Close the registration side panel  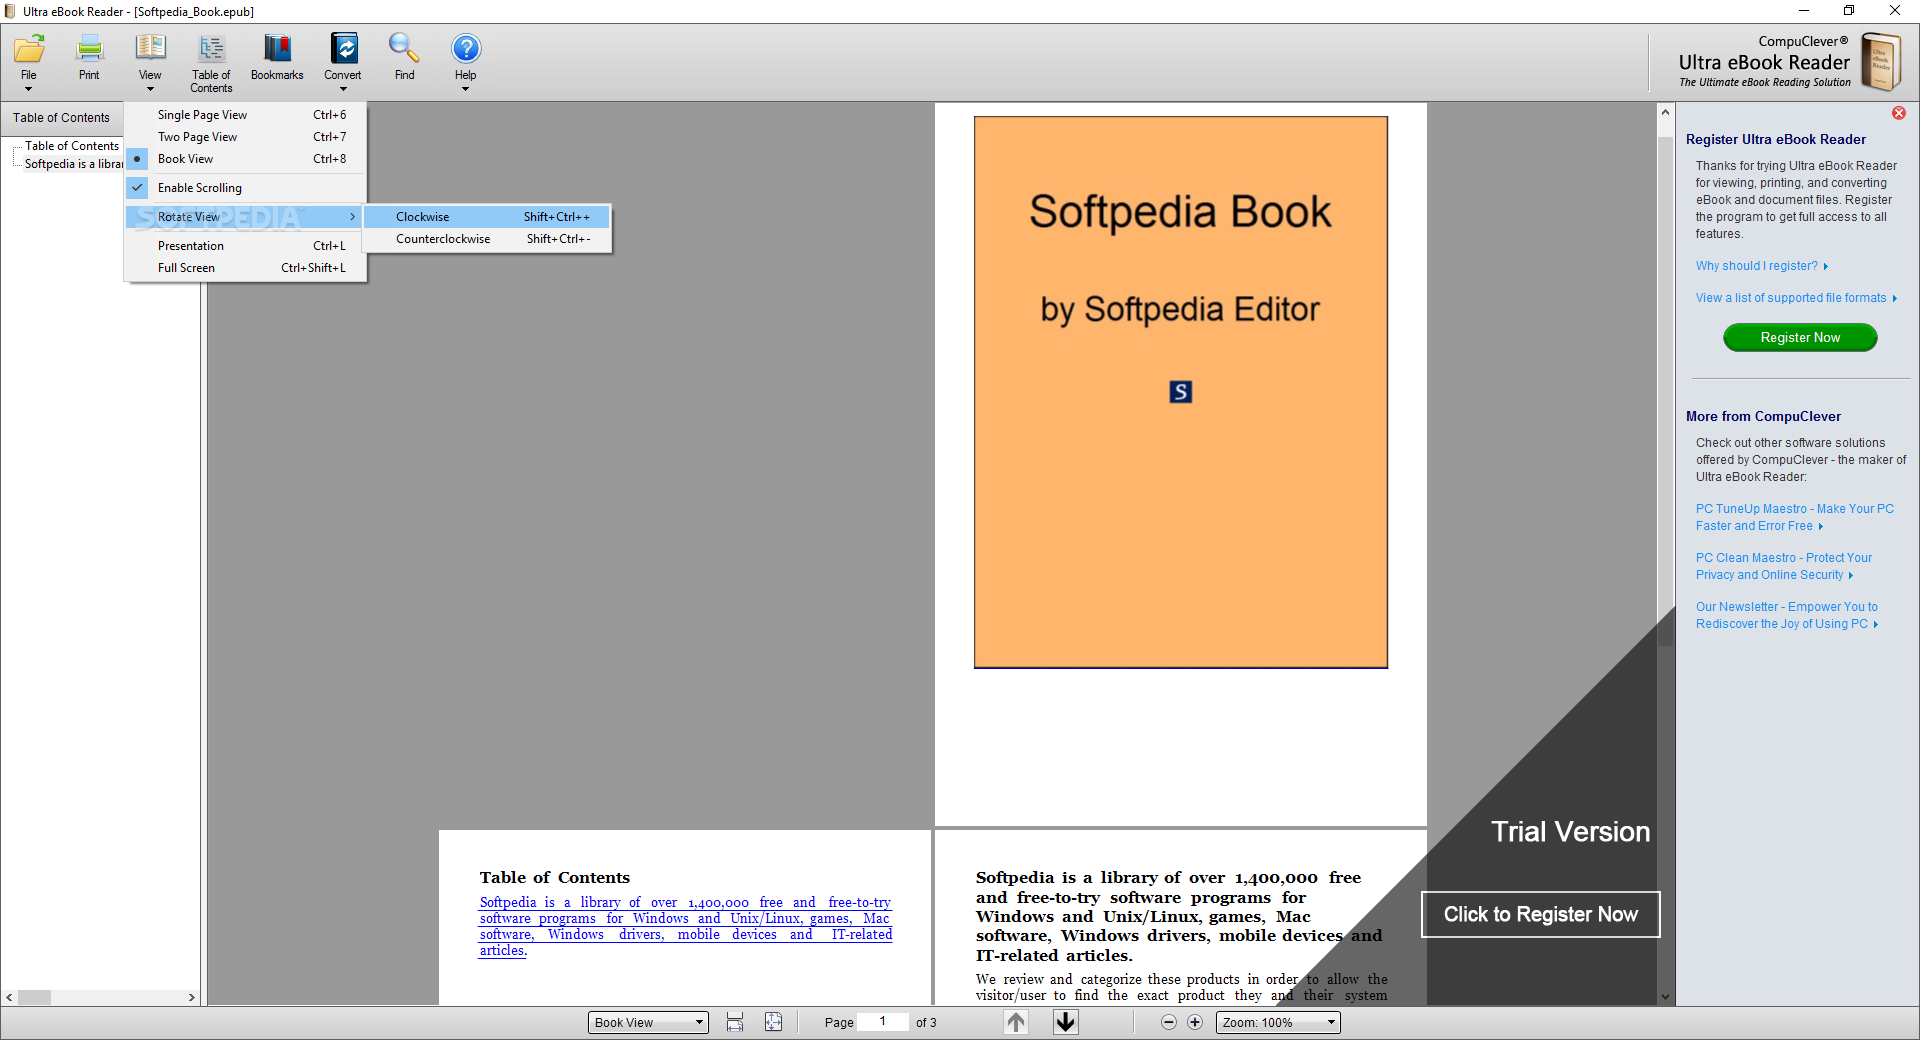click(x=1898, y=113)
